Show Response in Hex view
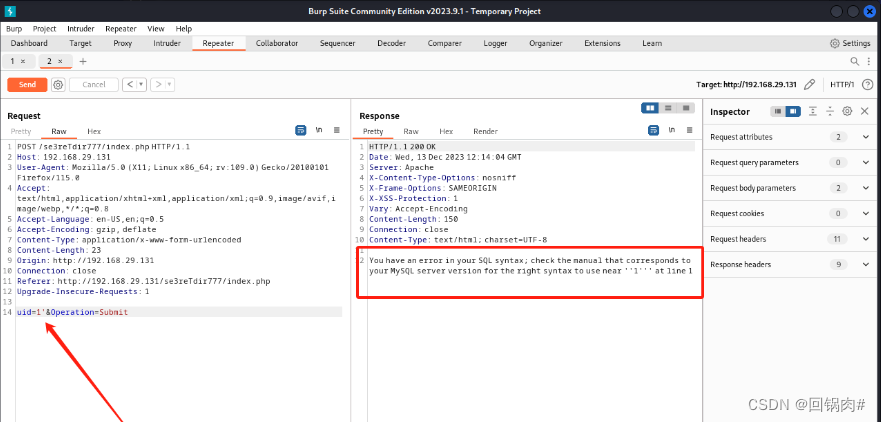Screen dimensions: 881x422 click(x=446, y=131)
